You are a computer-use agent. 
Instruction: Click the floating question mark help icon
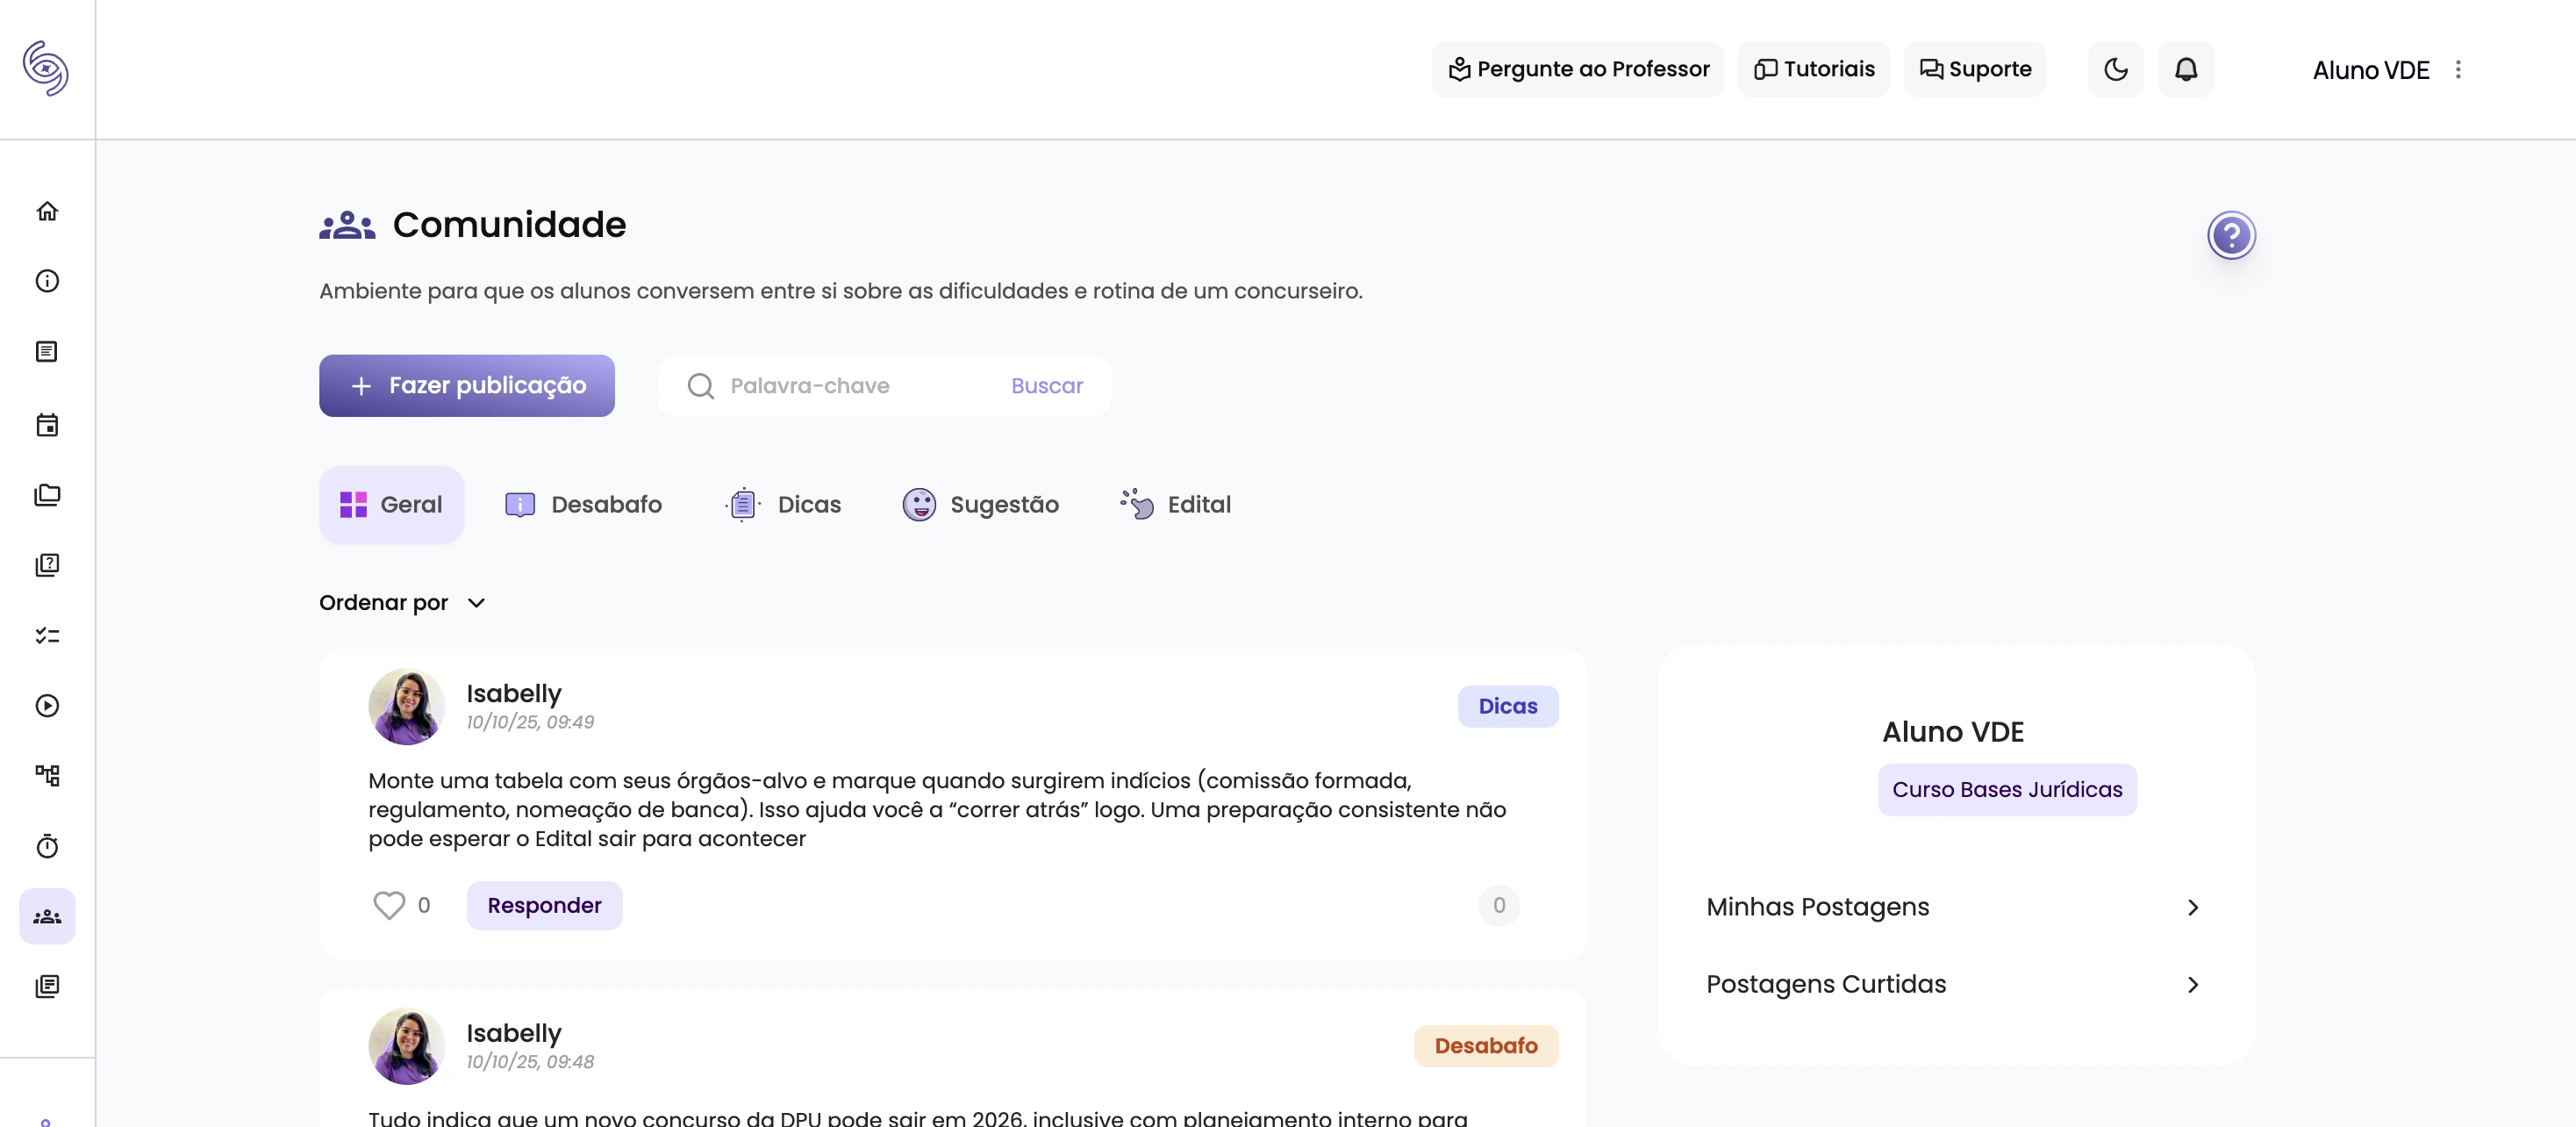2231,234
